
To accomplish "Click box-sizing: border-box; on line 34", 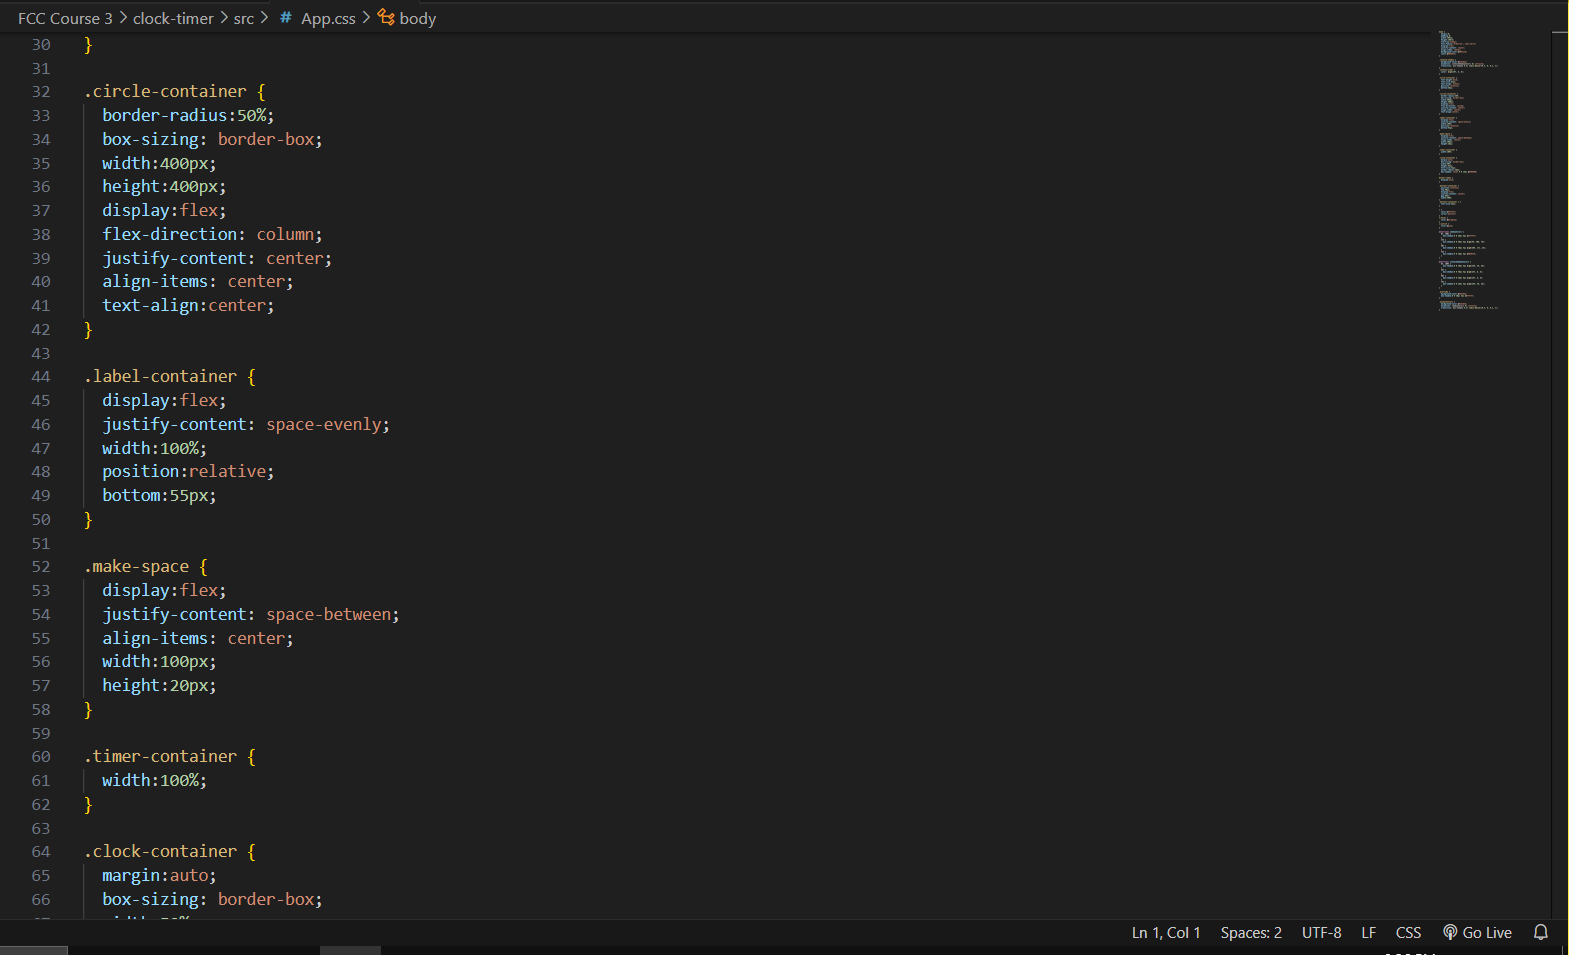I will point(212,139).
